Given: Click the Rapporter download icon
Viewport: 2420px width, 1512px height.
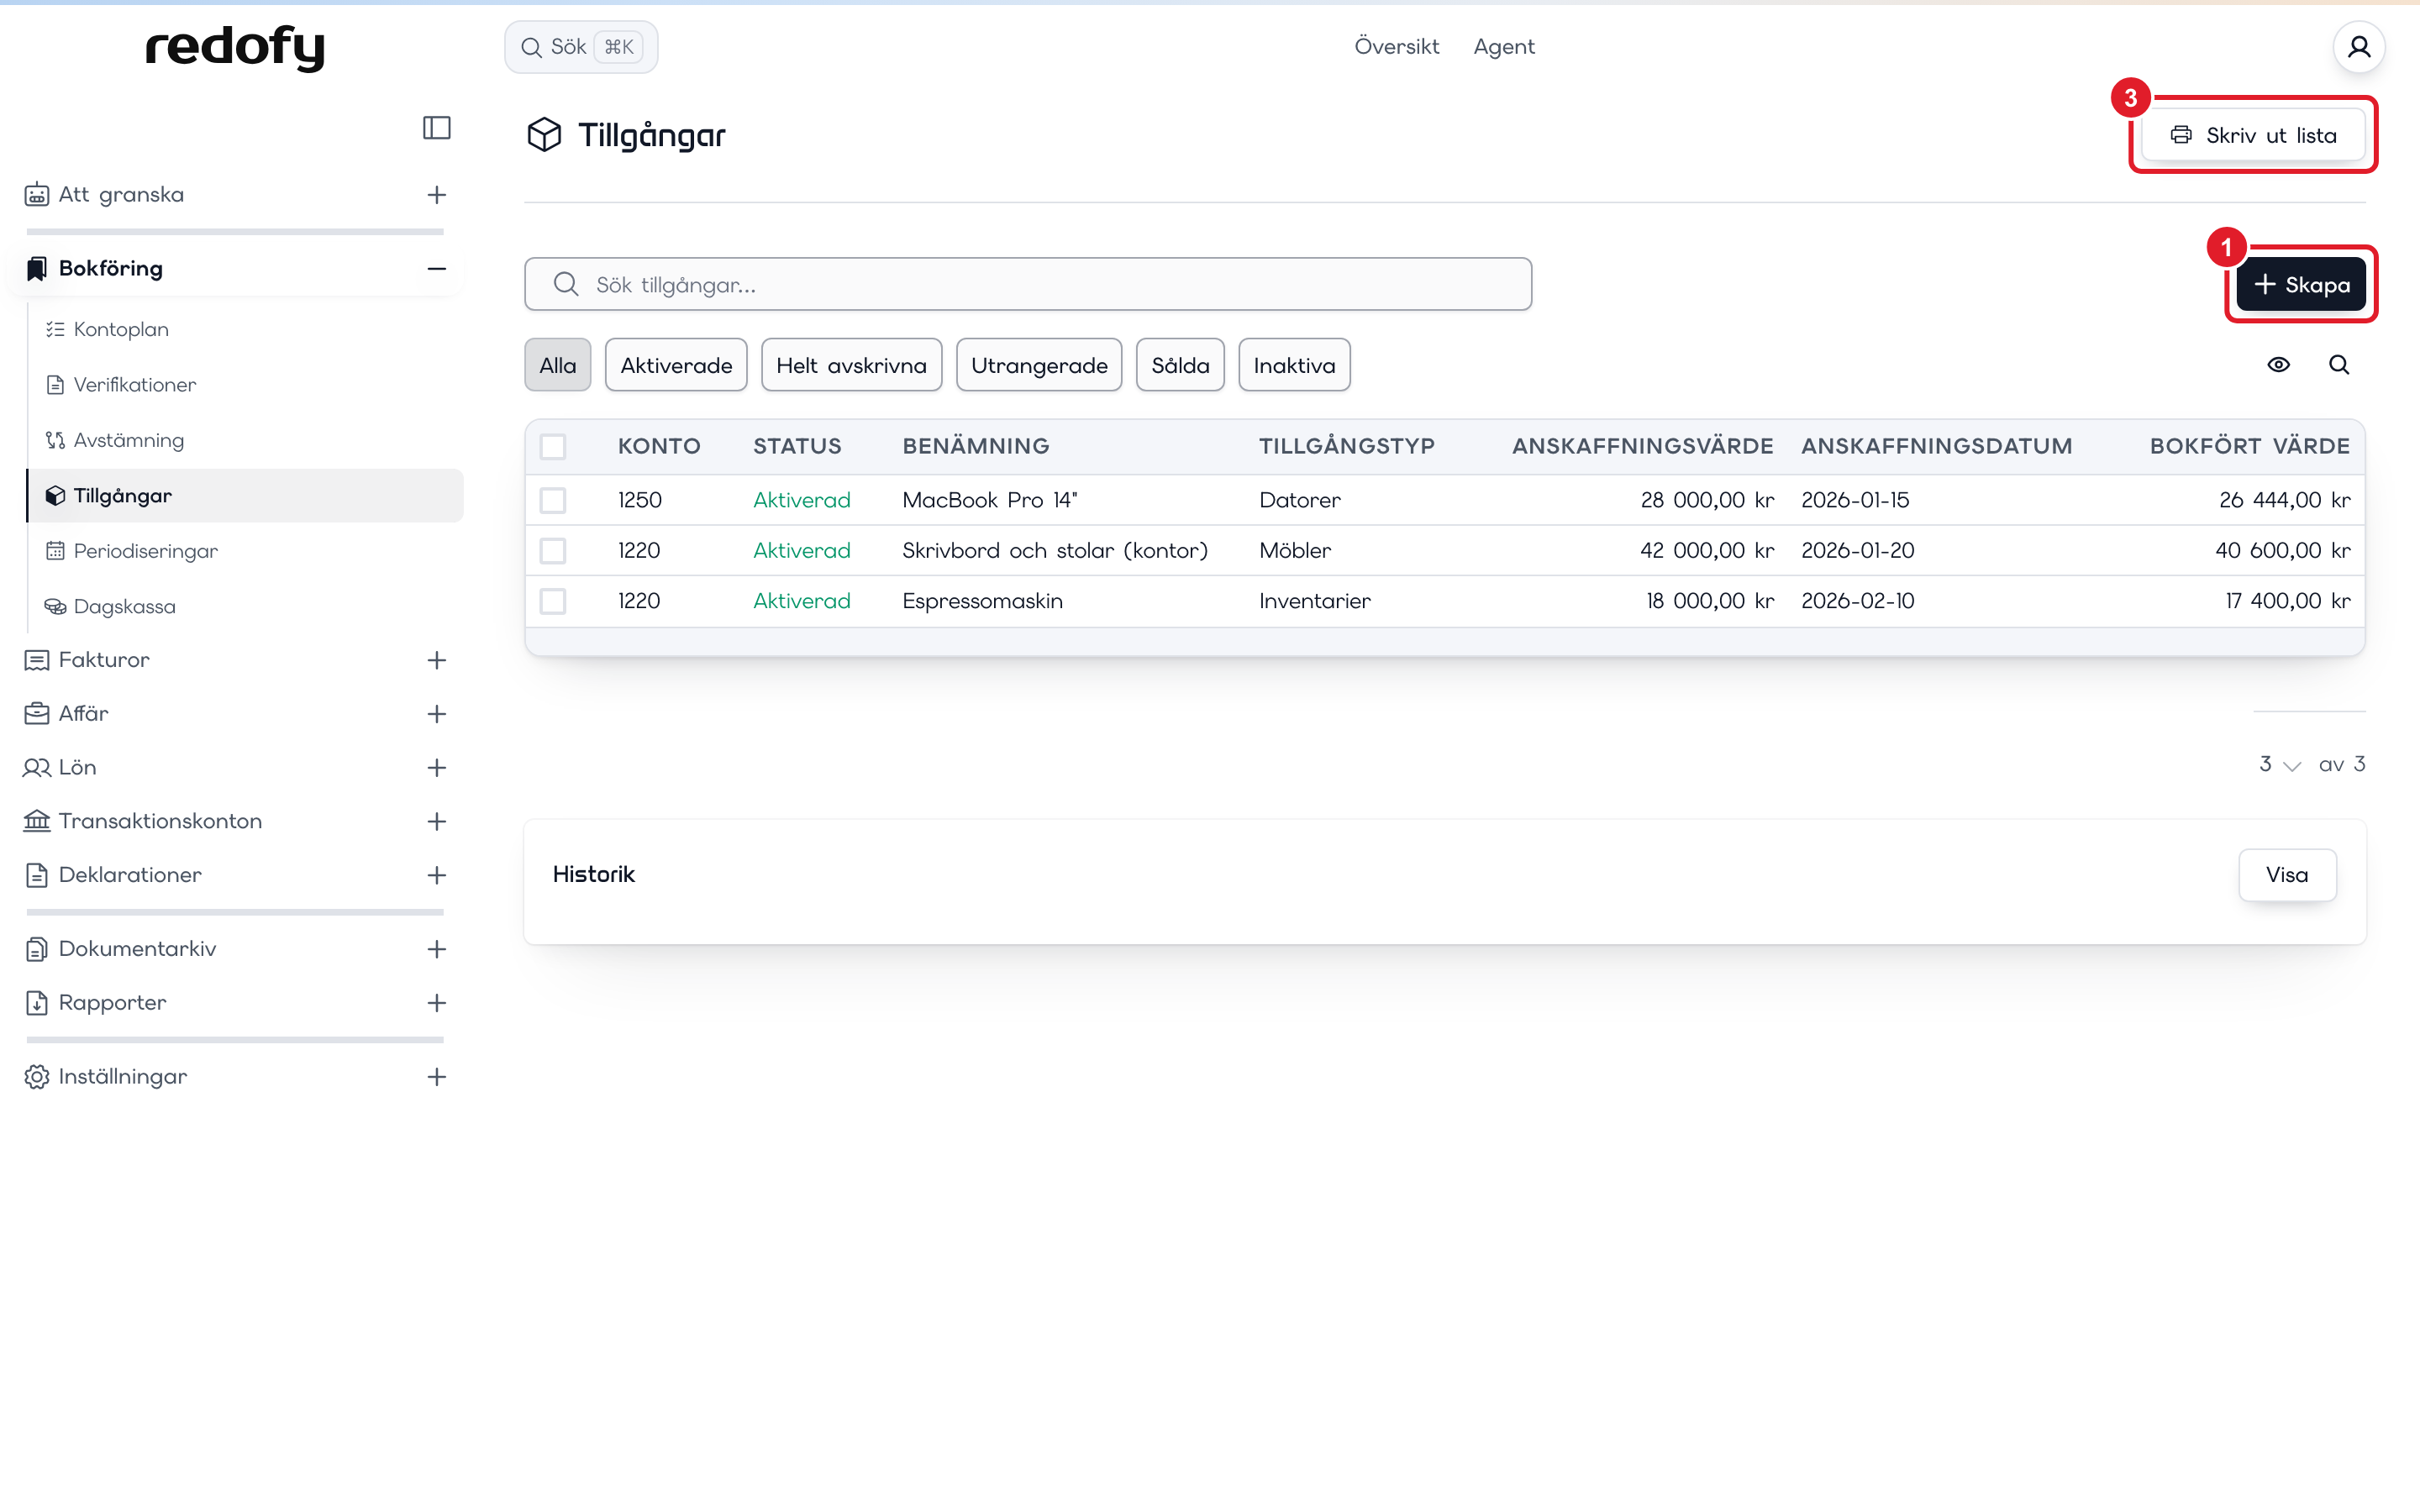Looking at the screenshot, I should coord(37,1002).
